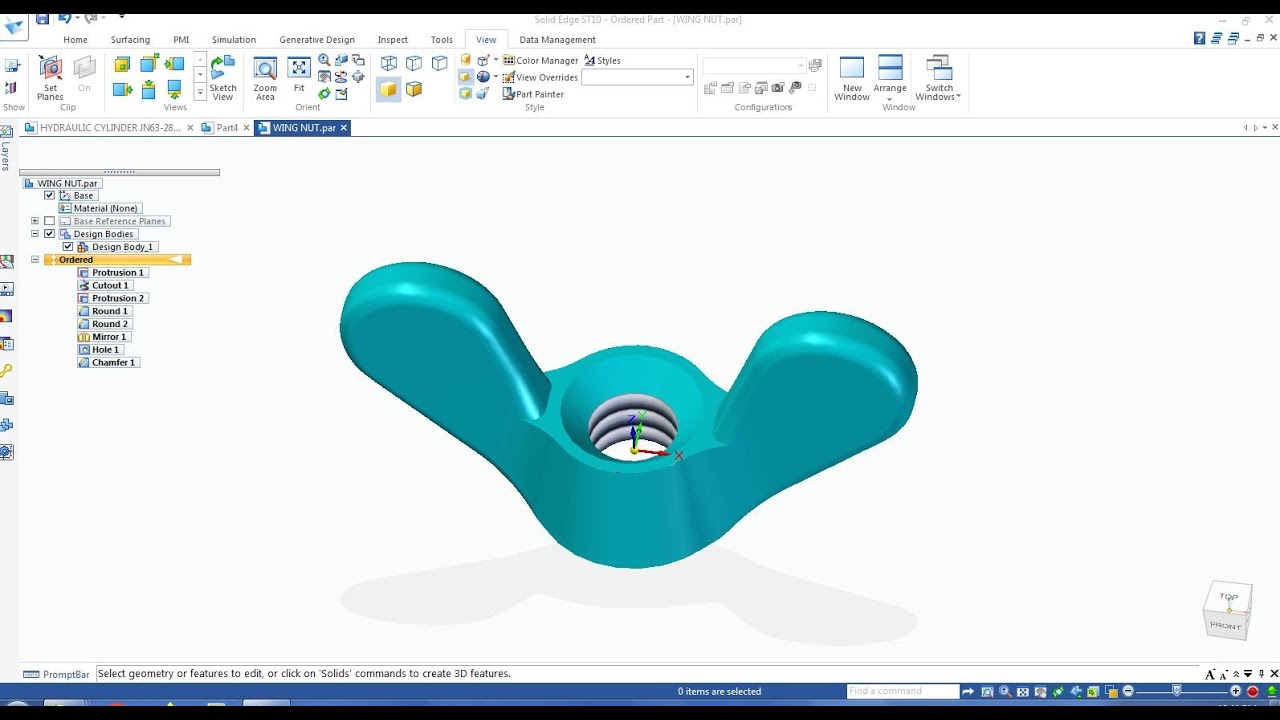Open the style selection combo box
The width and height of the screenshot is (1280, 720).
(x=637, y=77)
